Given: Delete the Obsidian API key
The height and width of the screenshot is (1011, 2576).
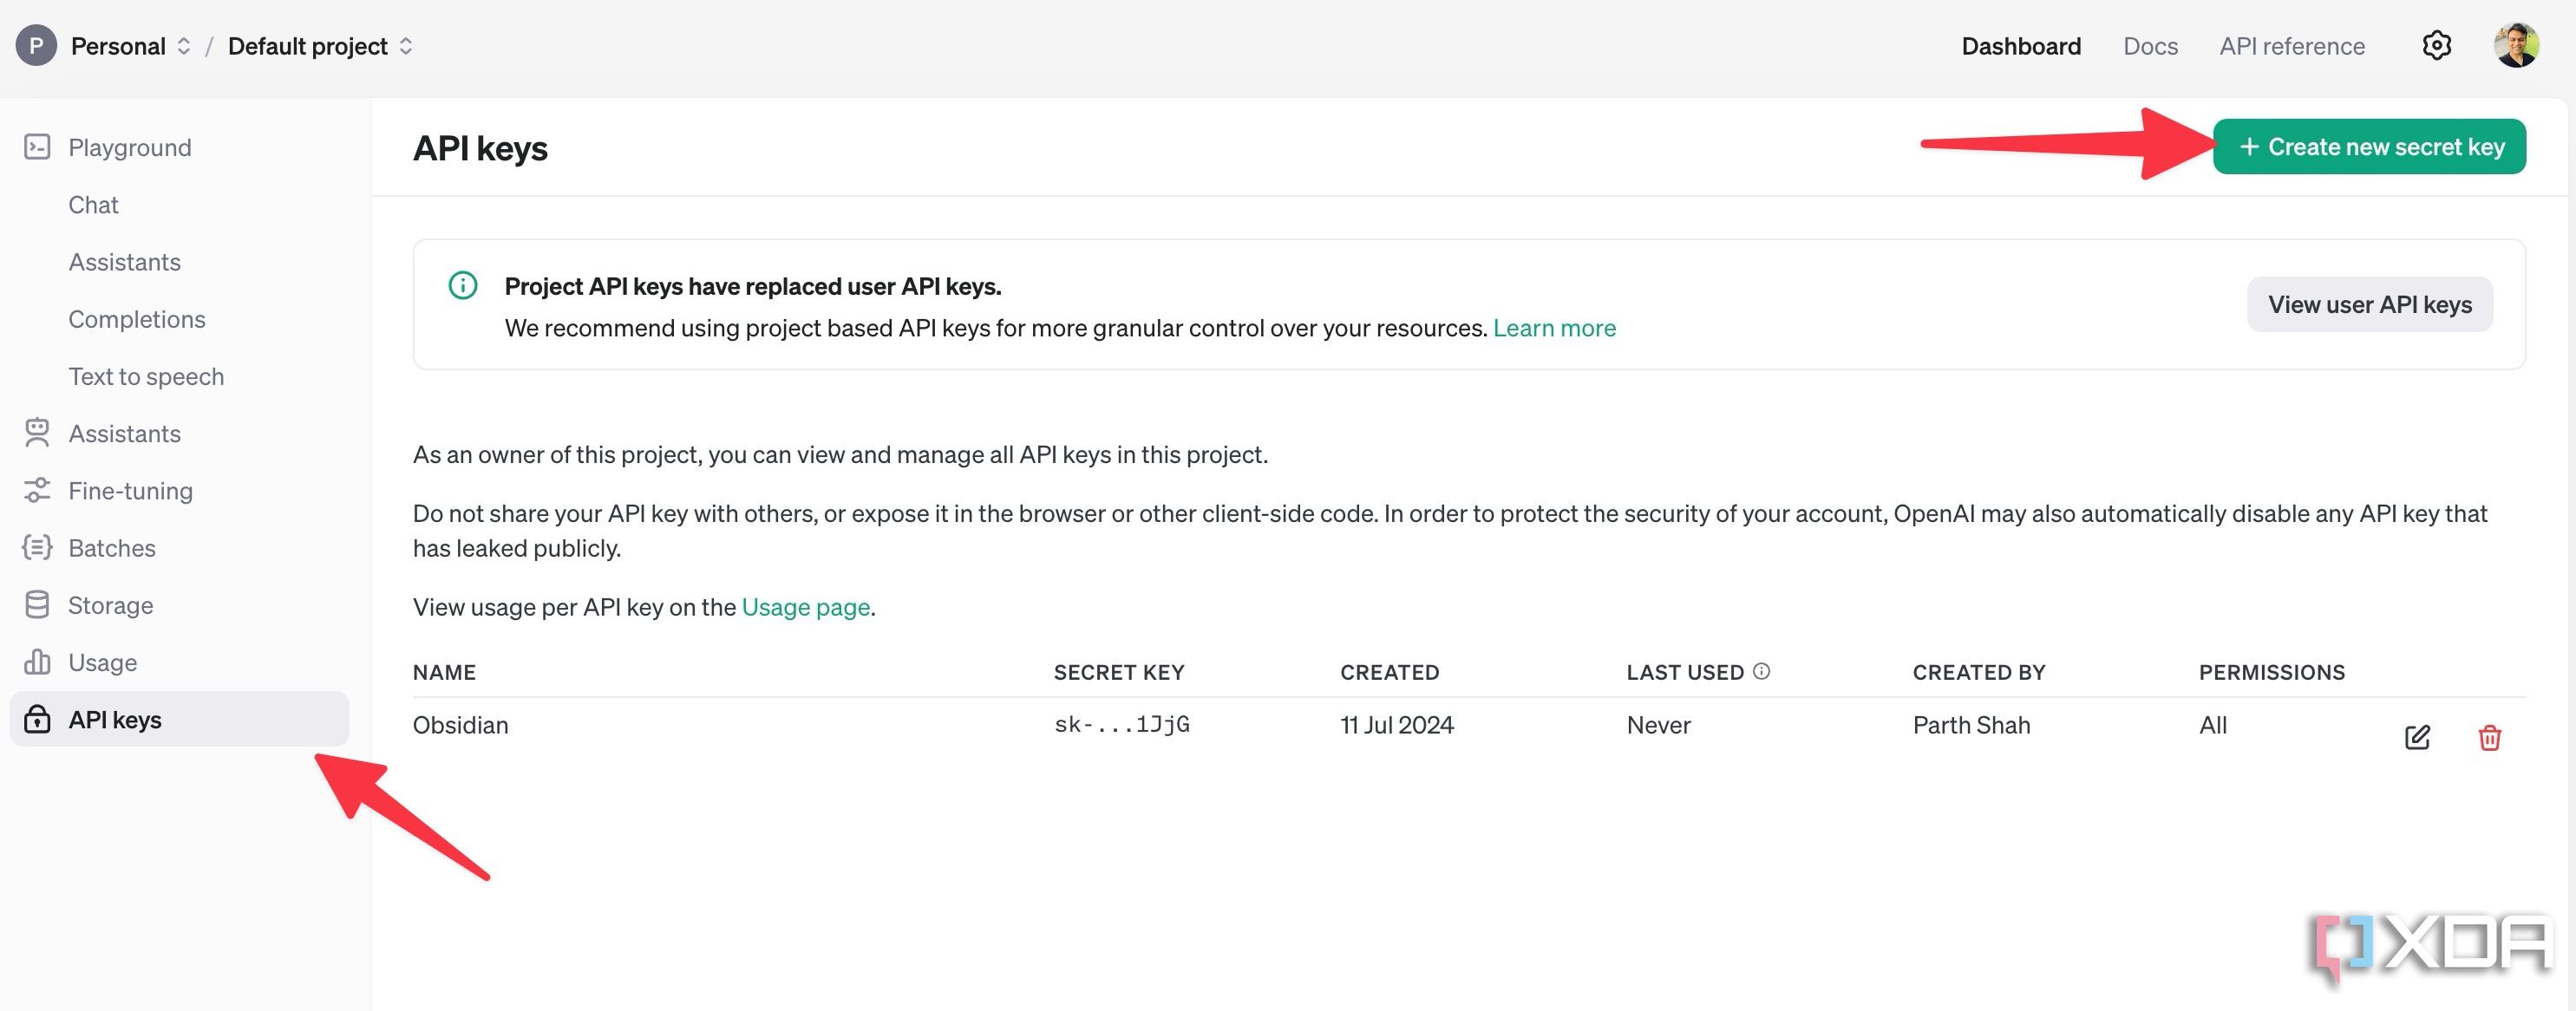Looking at the screenshot, I should coord(2489,738).
